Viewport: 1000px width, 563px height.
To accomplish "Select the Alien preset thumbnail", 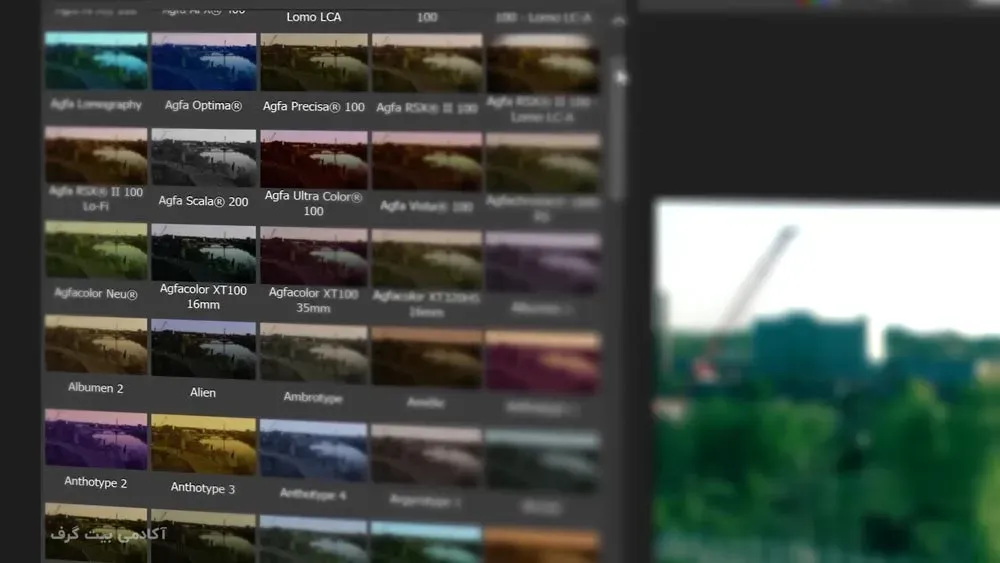I will 203,349.
